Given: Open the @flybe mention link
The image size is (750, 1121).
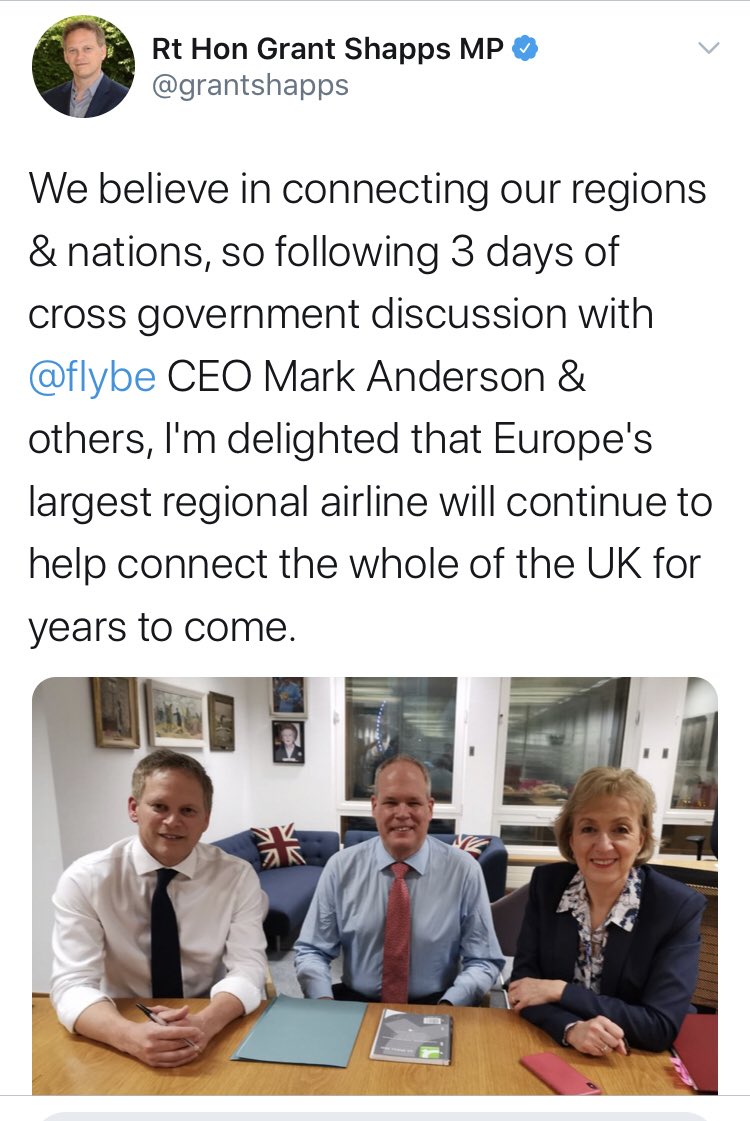Looking at the screenshot, I should click(92, 379).
